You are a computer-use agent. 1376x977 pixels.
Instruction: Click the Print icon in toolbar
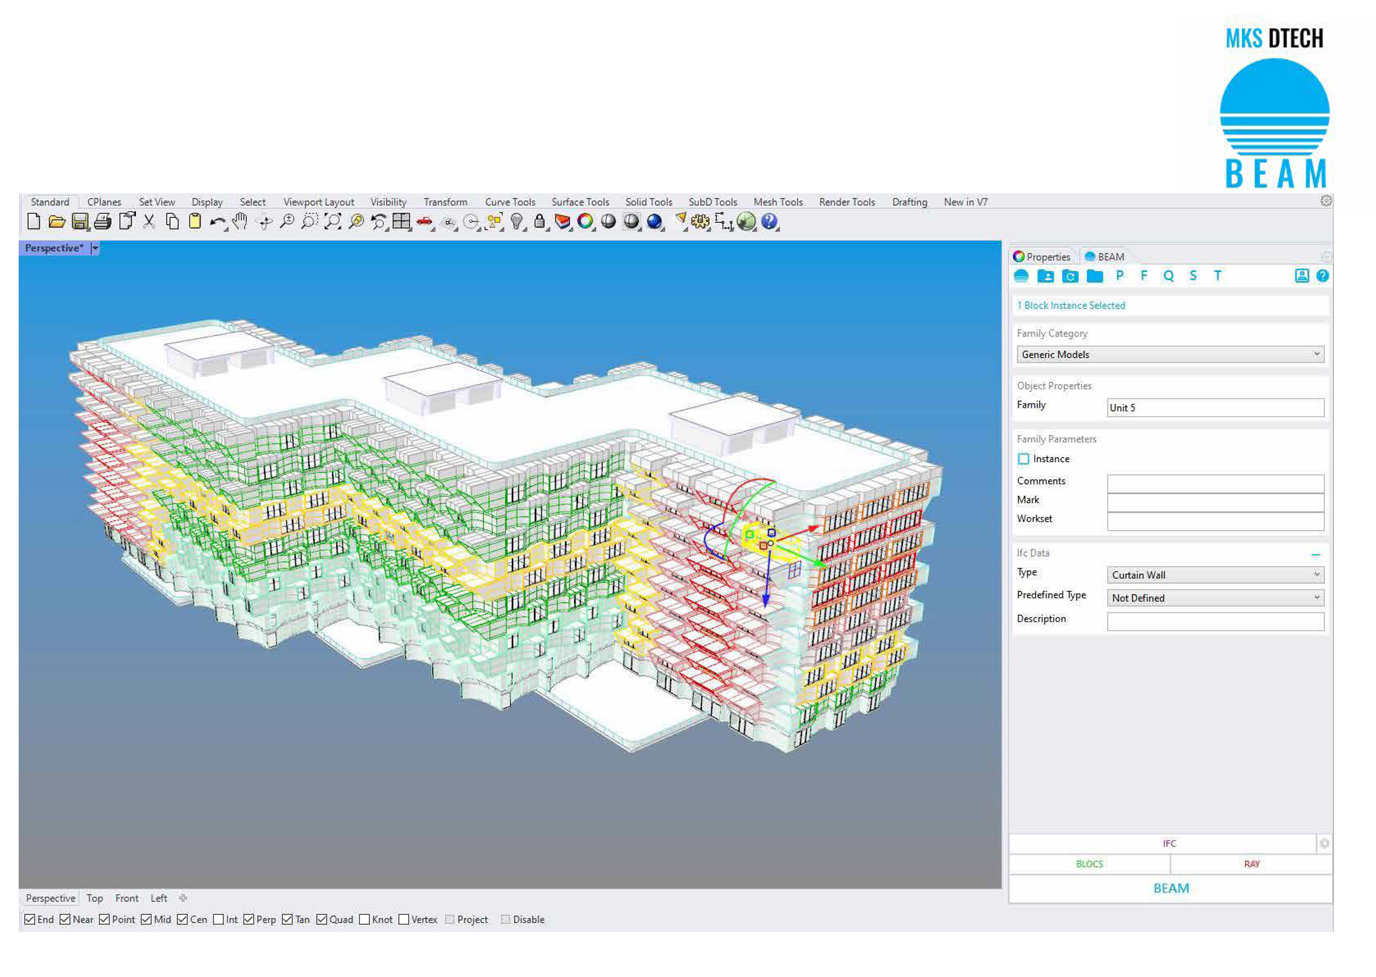(102, 222)
